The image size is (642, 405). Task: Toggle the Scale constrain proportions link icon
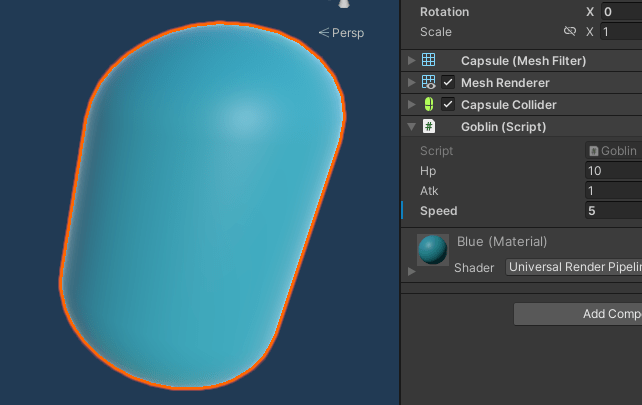pyautogui.click(x=570, y=32)
